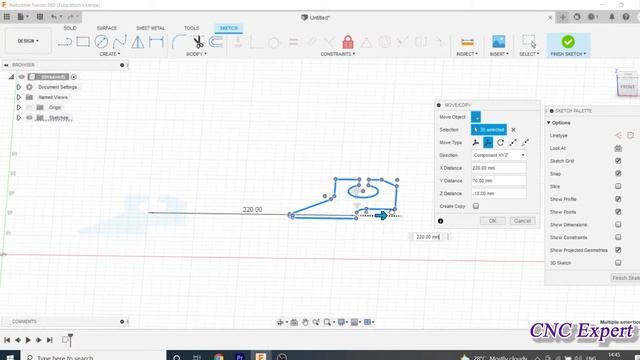This screenshot has height=360, width=640.
Task: Disable the Sketch Grid checkbox
Action: tap(618, 161)
